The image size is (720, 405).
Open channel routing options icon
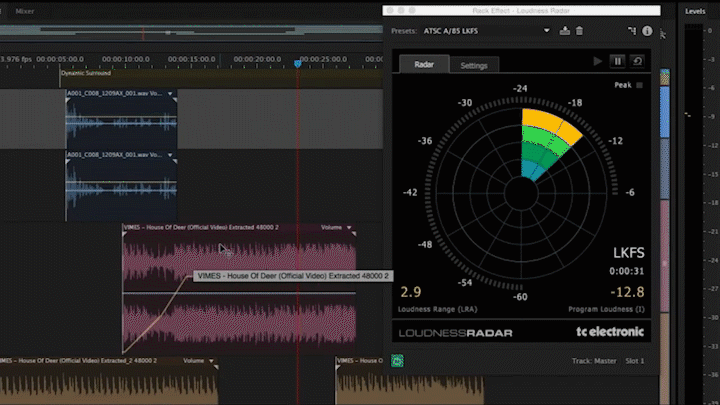[632, 31]
